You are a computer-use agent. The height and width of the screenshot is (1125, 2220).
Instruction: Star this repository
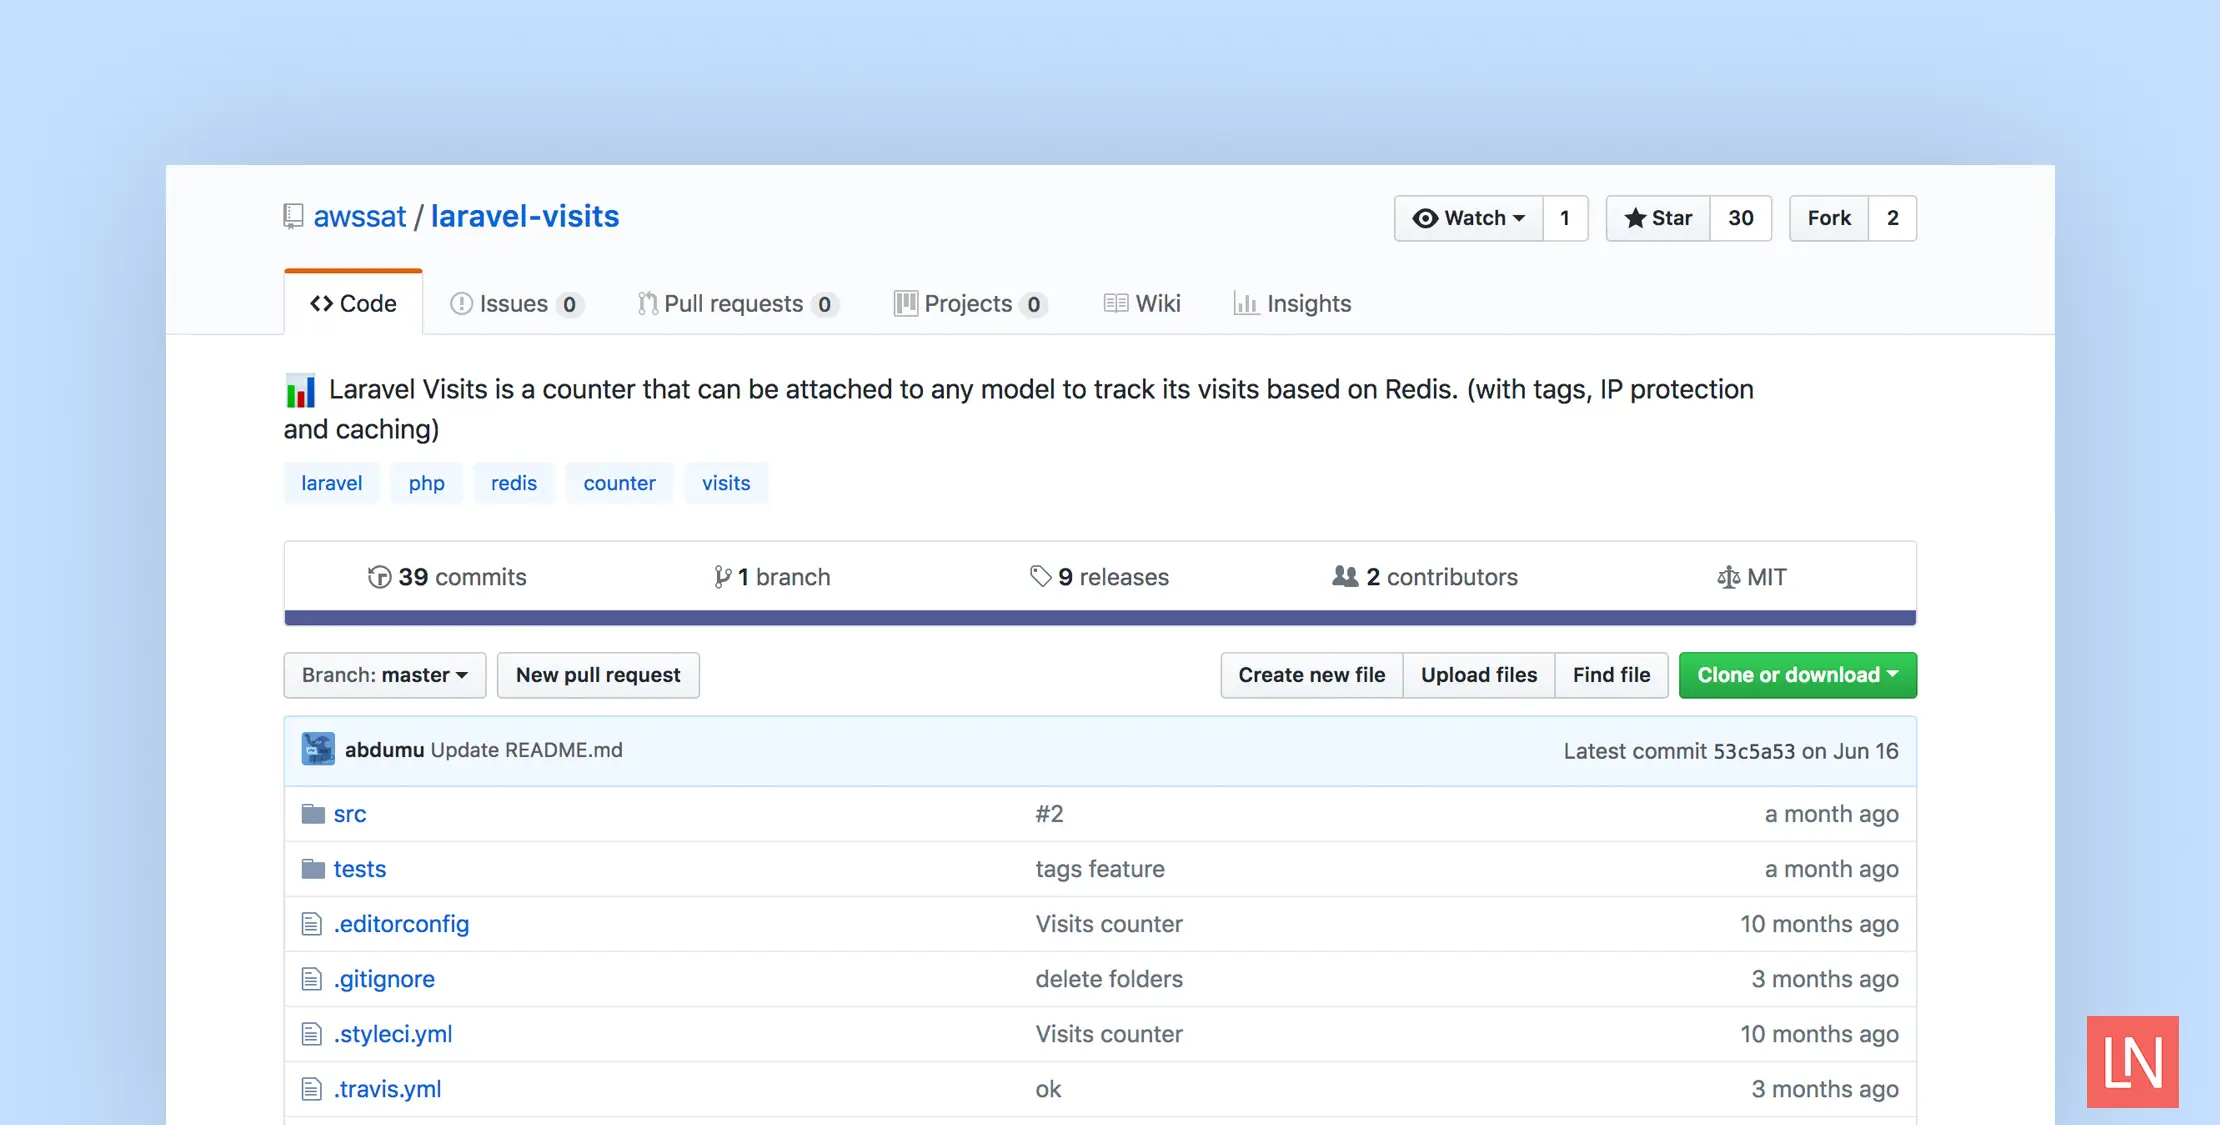[1658, 218]
